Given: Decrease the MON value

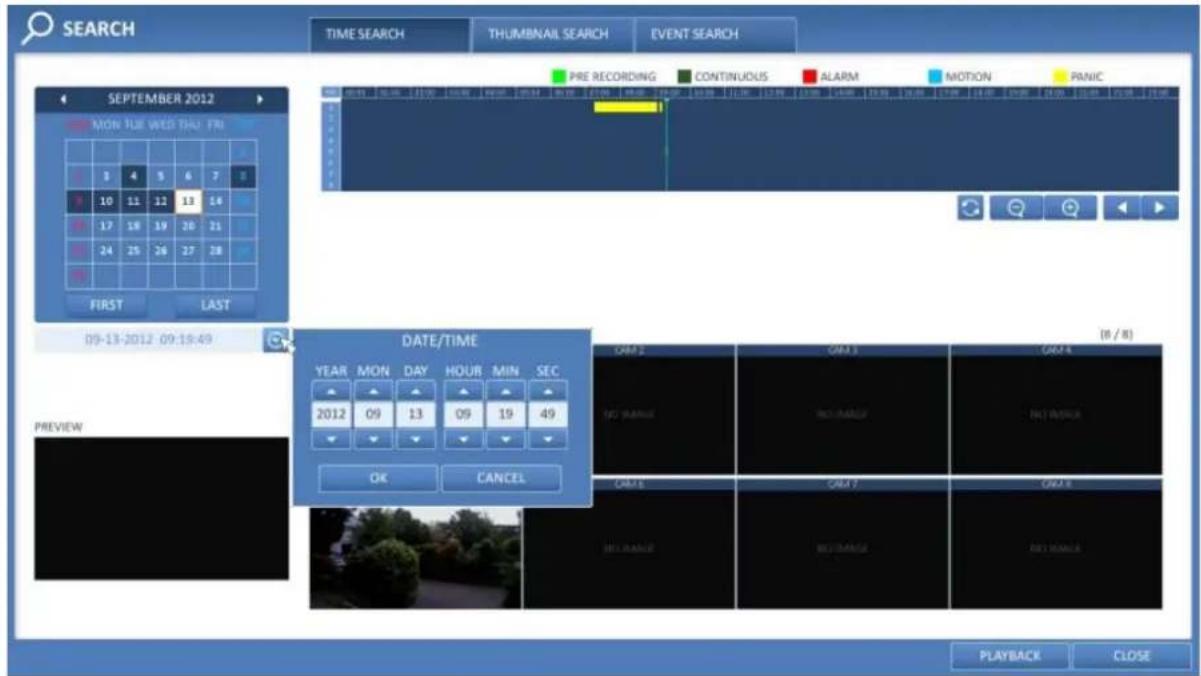Looking at the screenshot, I should pos(373,439).
